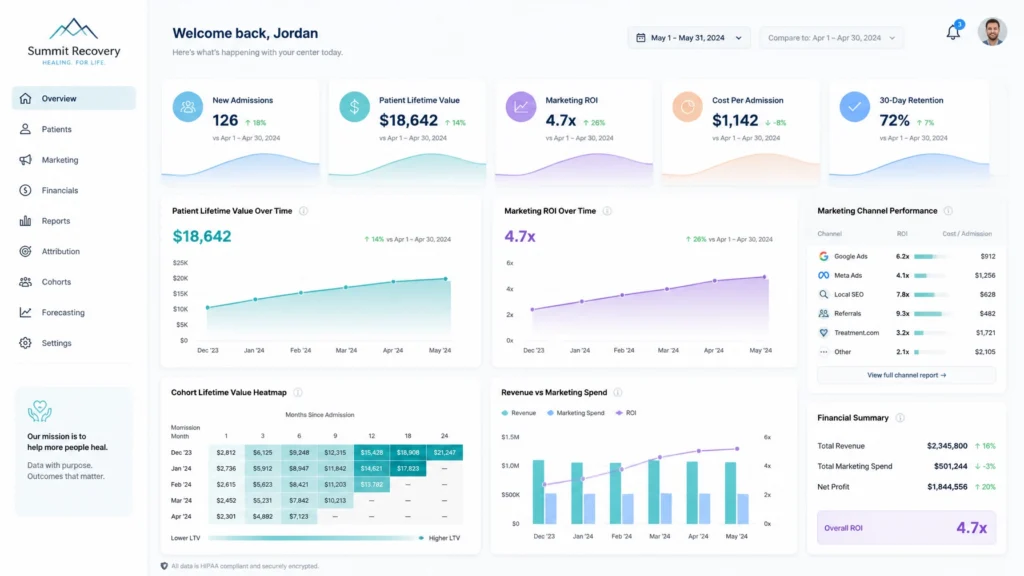Go to the Marketing section
The image size is (1024, 576).
pos(74,160)
